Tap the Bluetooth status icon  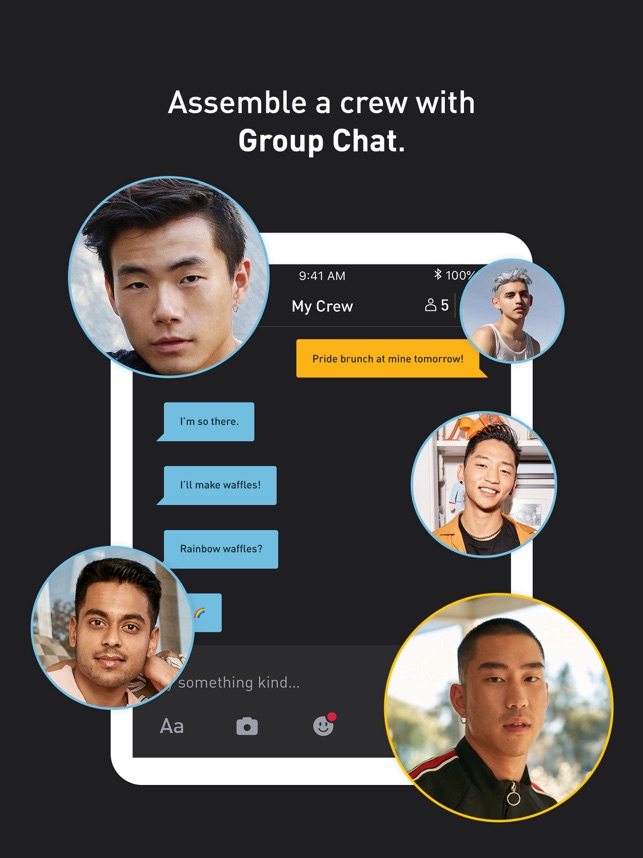(437, 274)
